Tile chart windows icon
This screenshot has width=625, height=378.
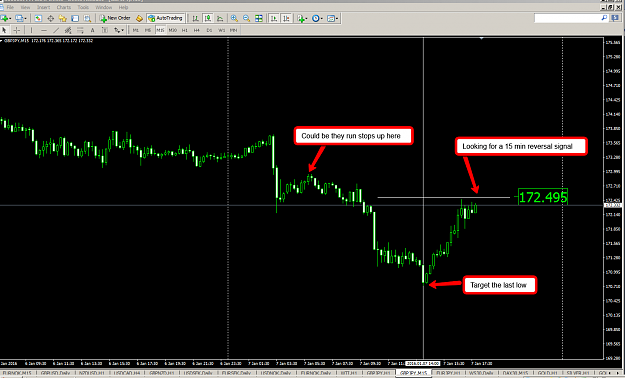[259, 18]
